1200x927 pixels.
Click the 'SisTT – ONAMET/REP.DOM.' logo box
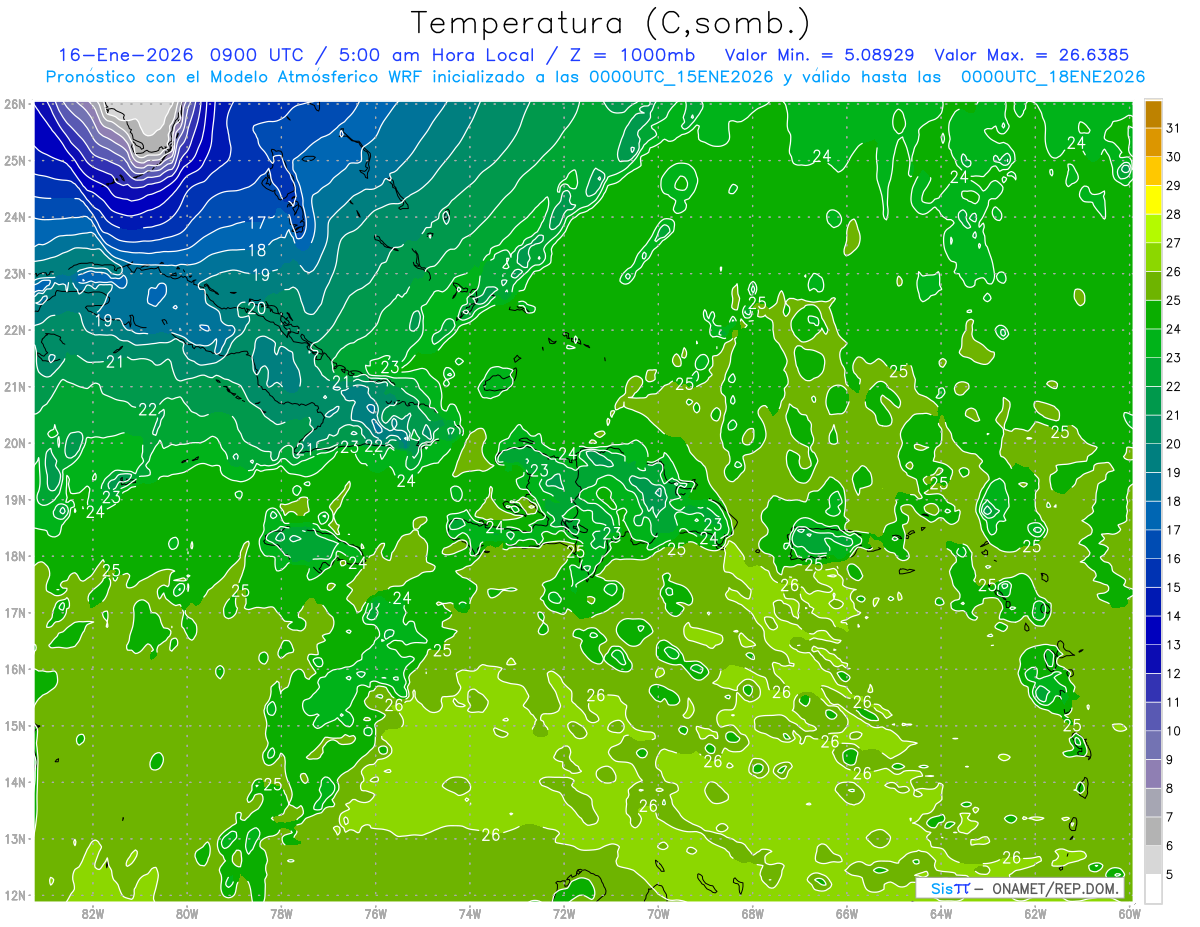1020,888
